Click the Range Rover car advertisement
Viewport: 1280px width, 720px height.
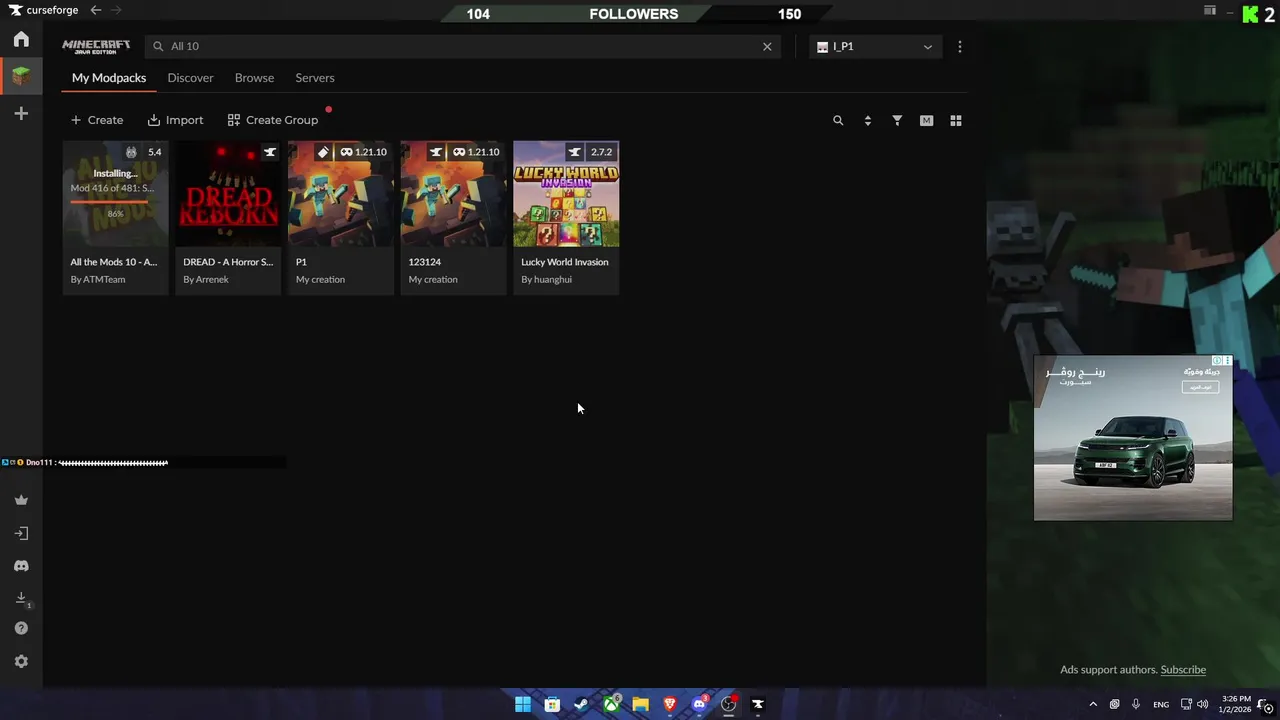[1133, 438]
